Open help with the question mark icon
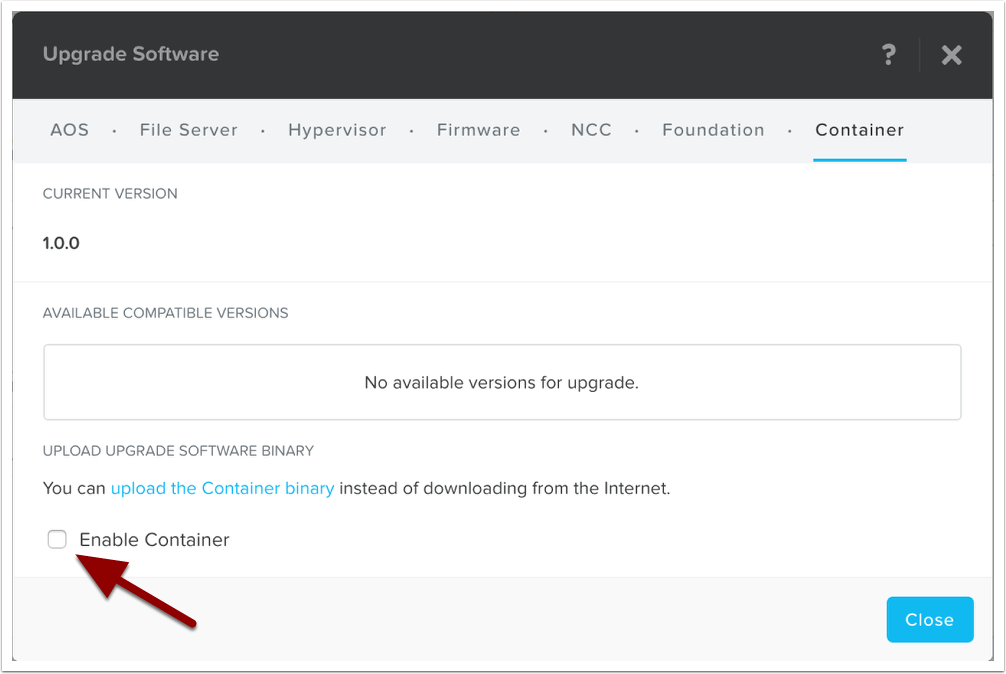This screenshot has width=1006, height=674. [888, 55]
